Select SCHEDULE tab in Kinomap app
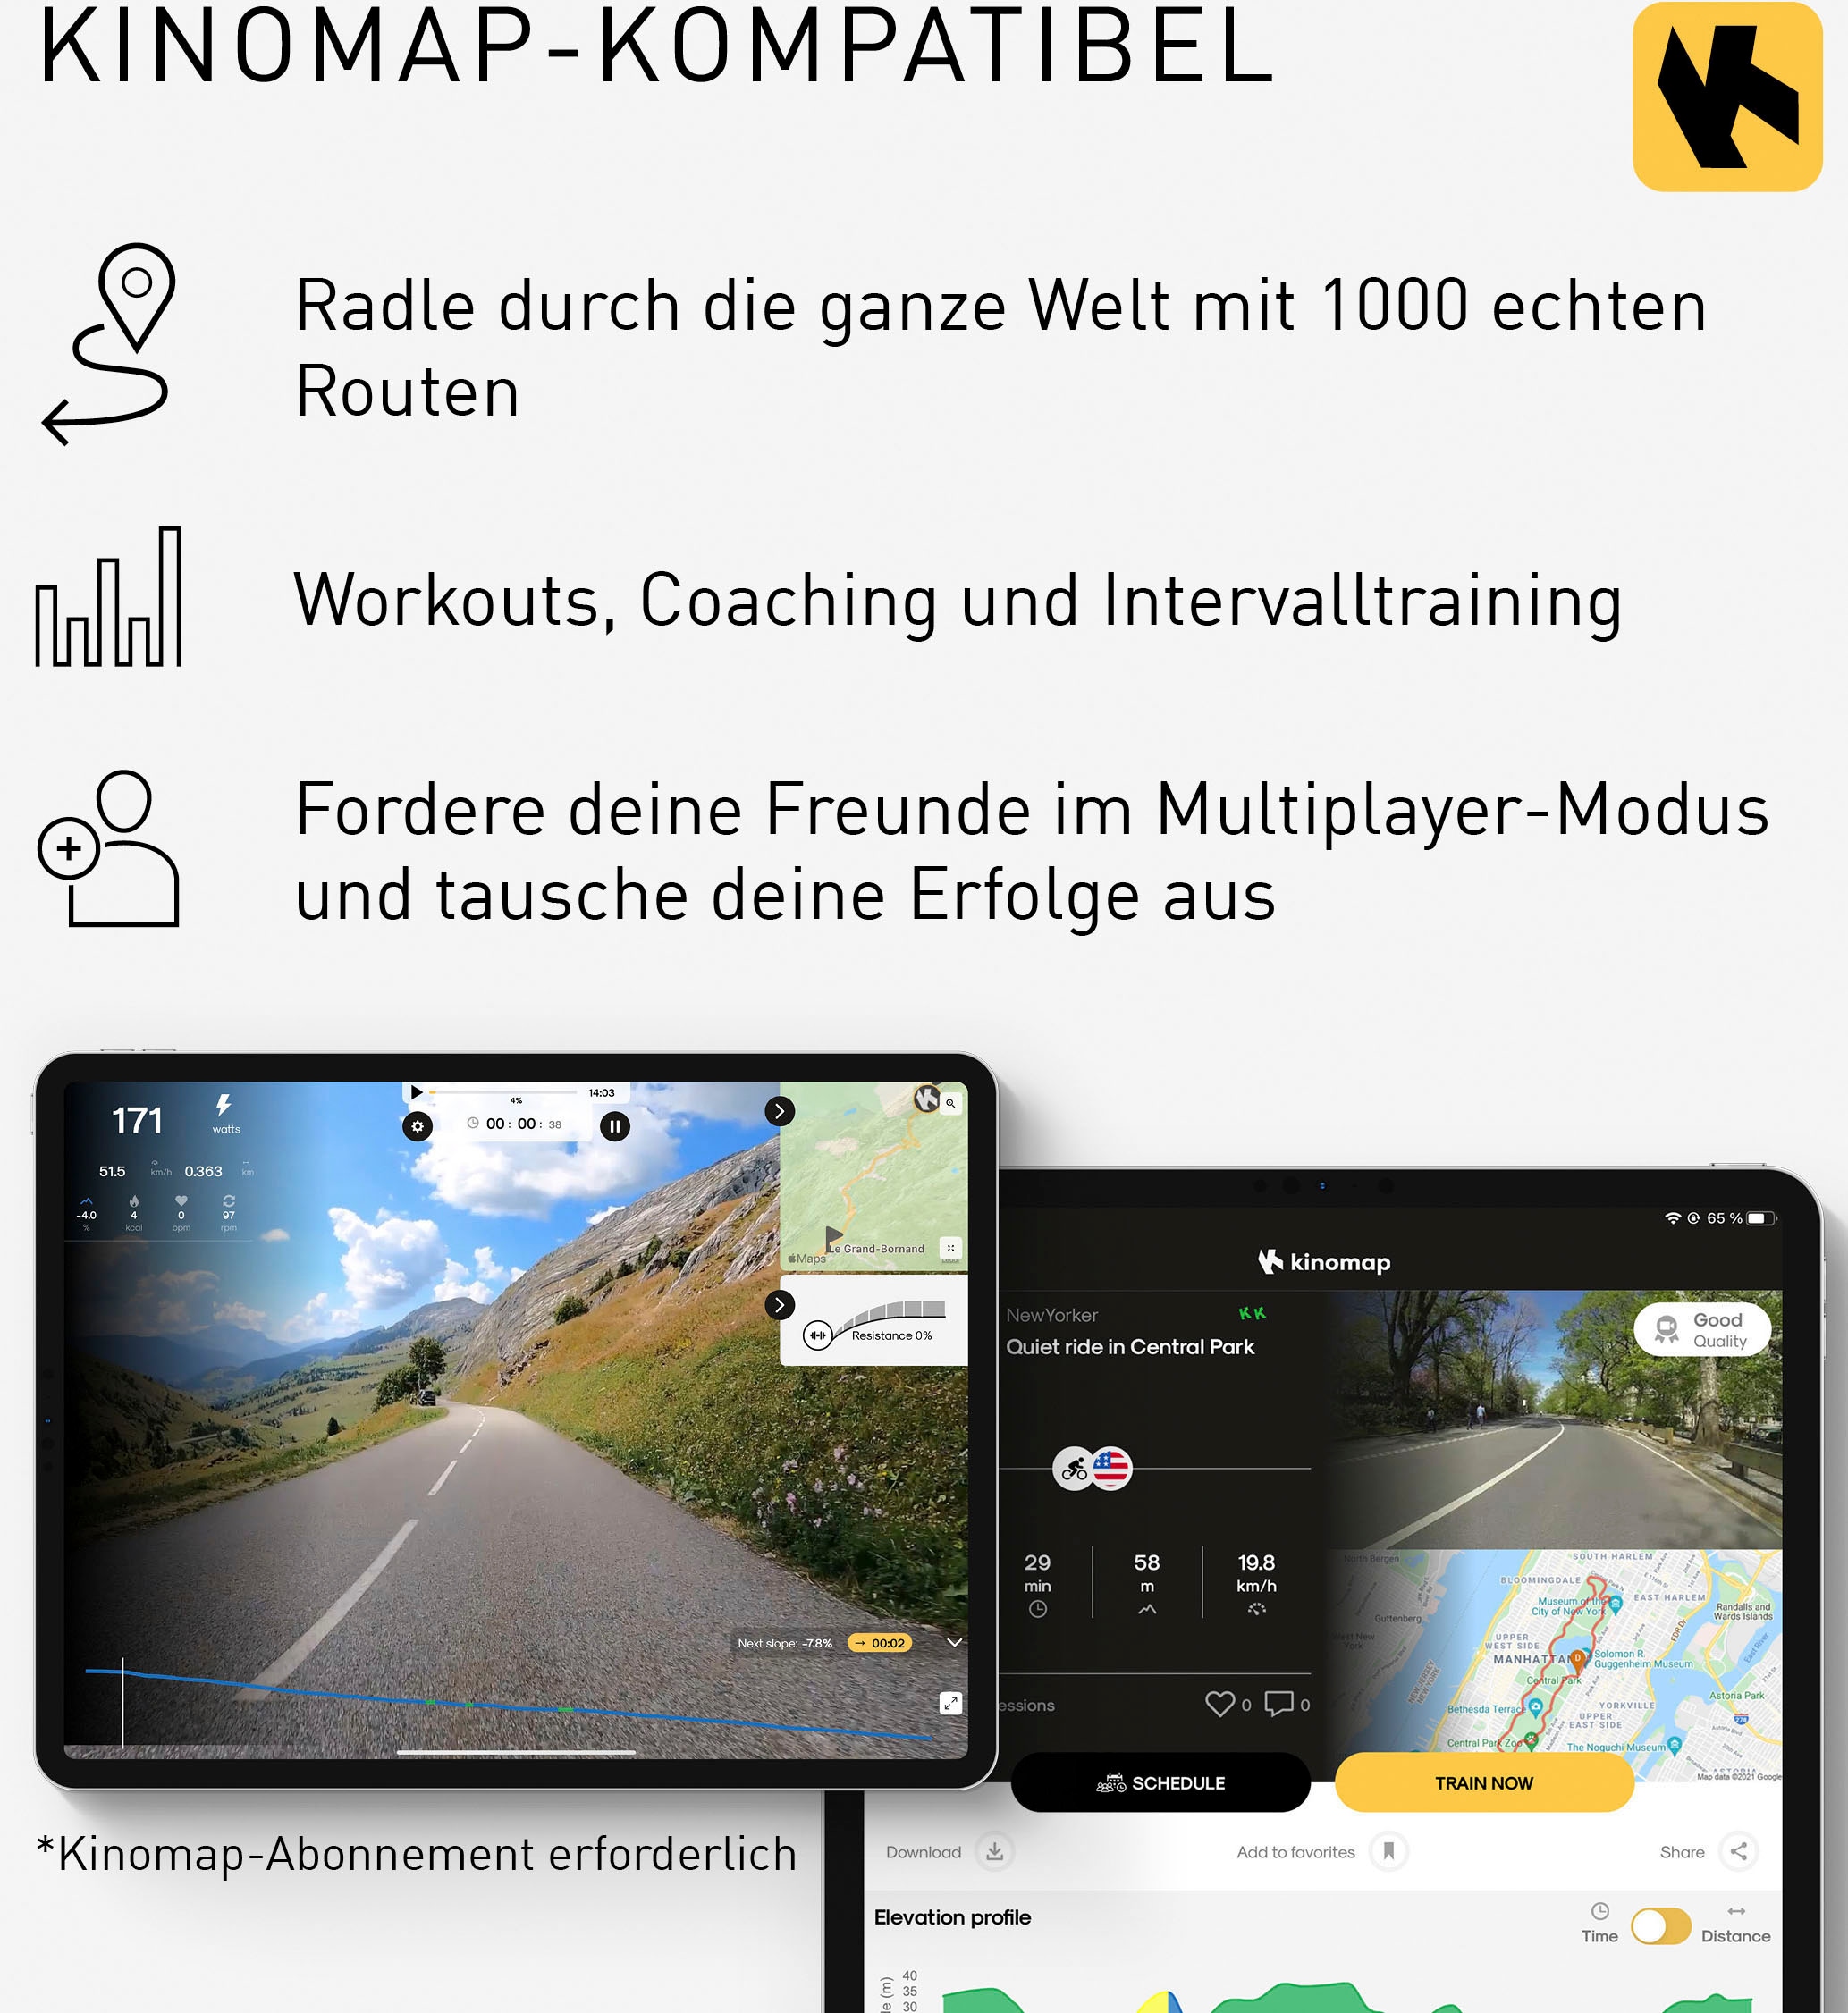 [1166, 1783]
